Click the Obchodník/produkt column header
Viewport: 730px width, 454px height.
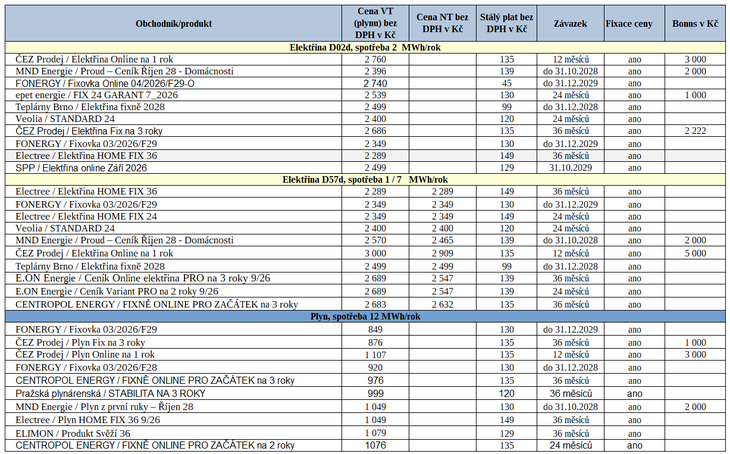coord(174,24)
